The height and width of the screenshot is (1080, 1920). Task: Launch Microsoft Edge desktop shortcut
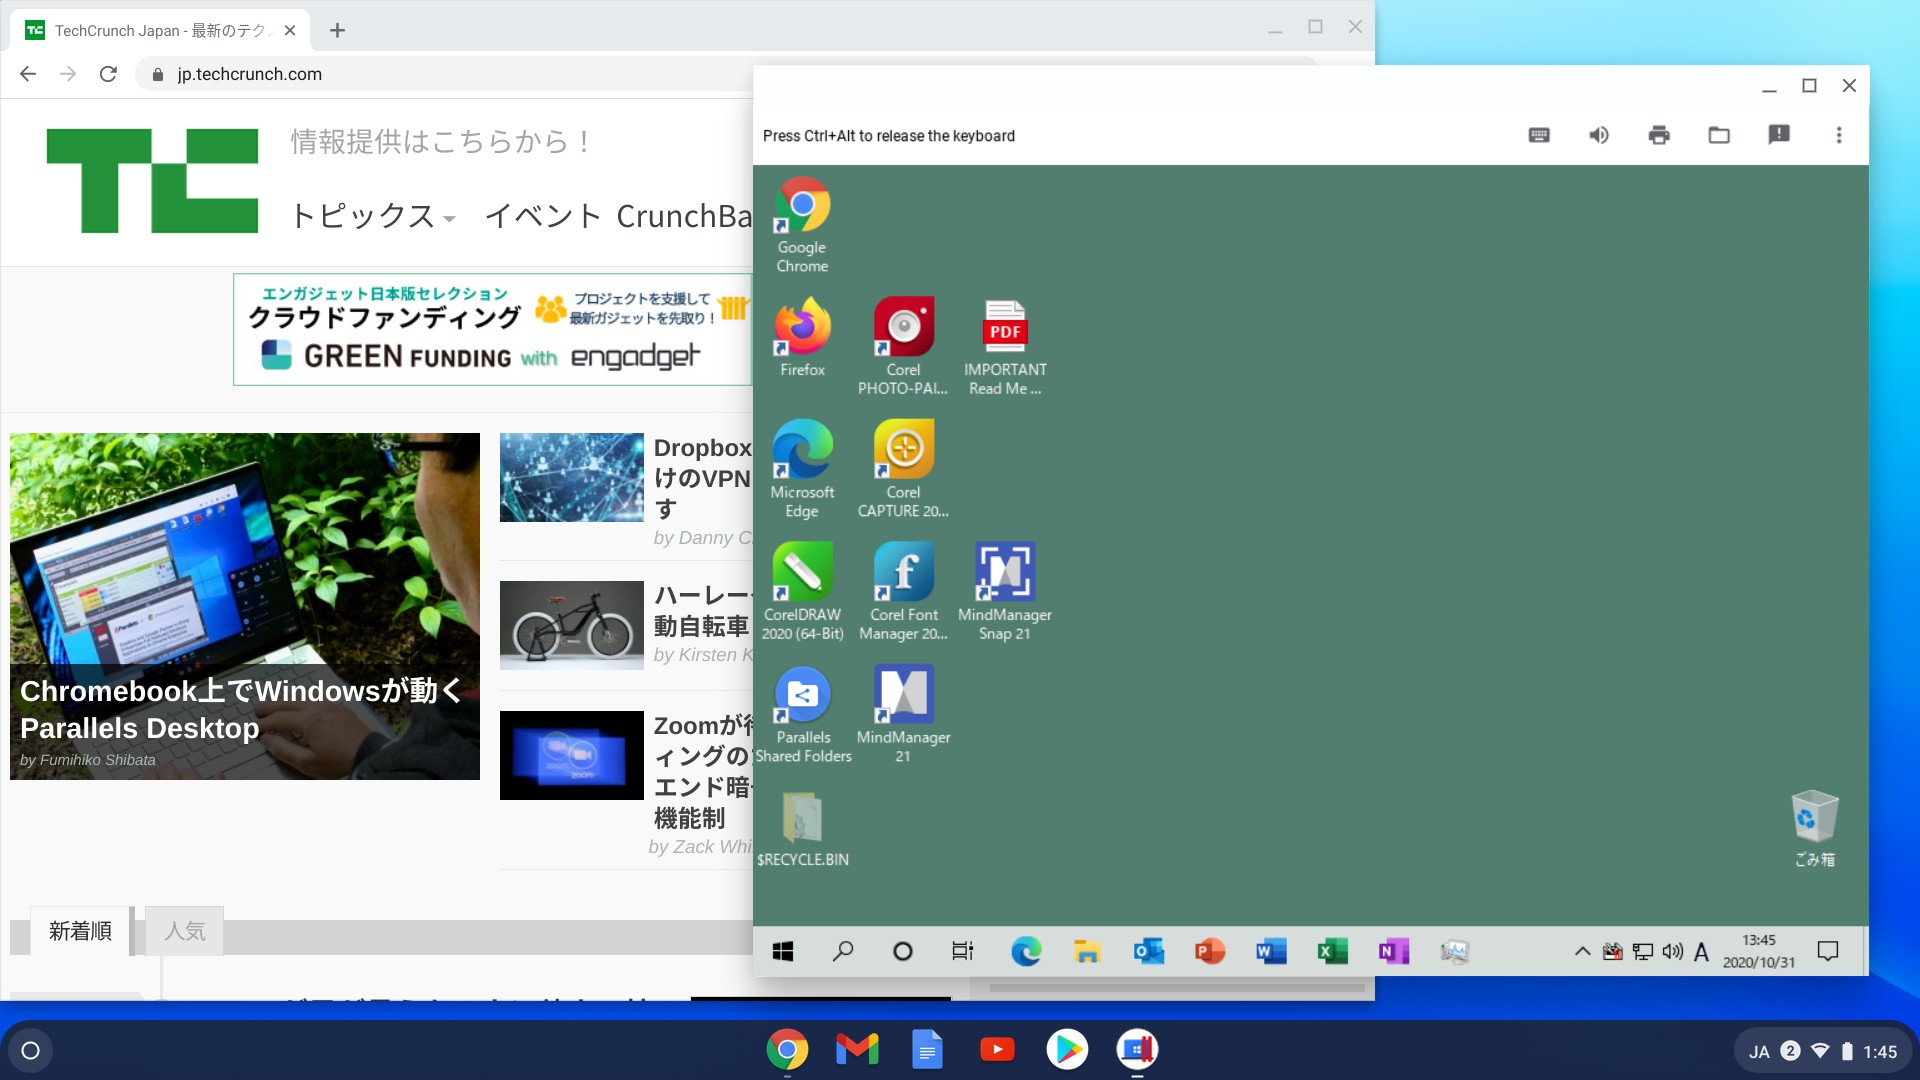(x=802, y=469)
